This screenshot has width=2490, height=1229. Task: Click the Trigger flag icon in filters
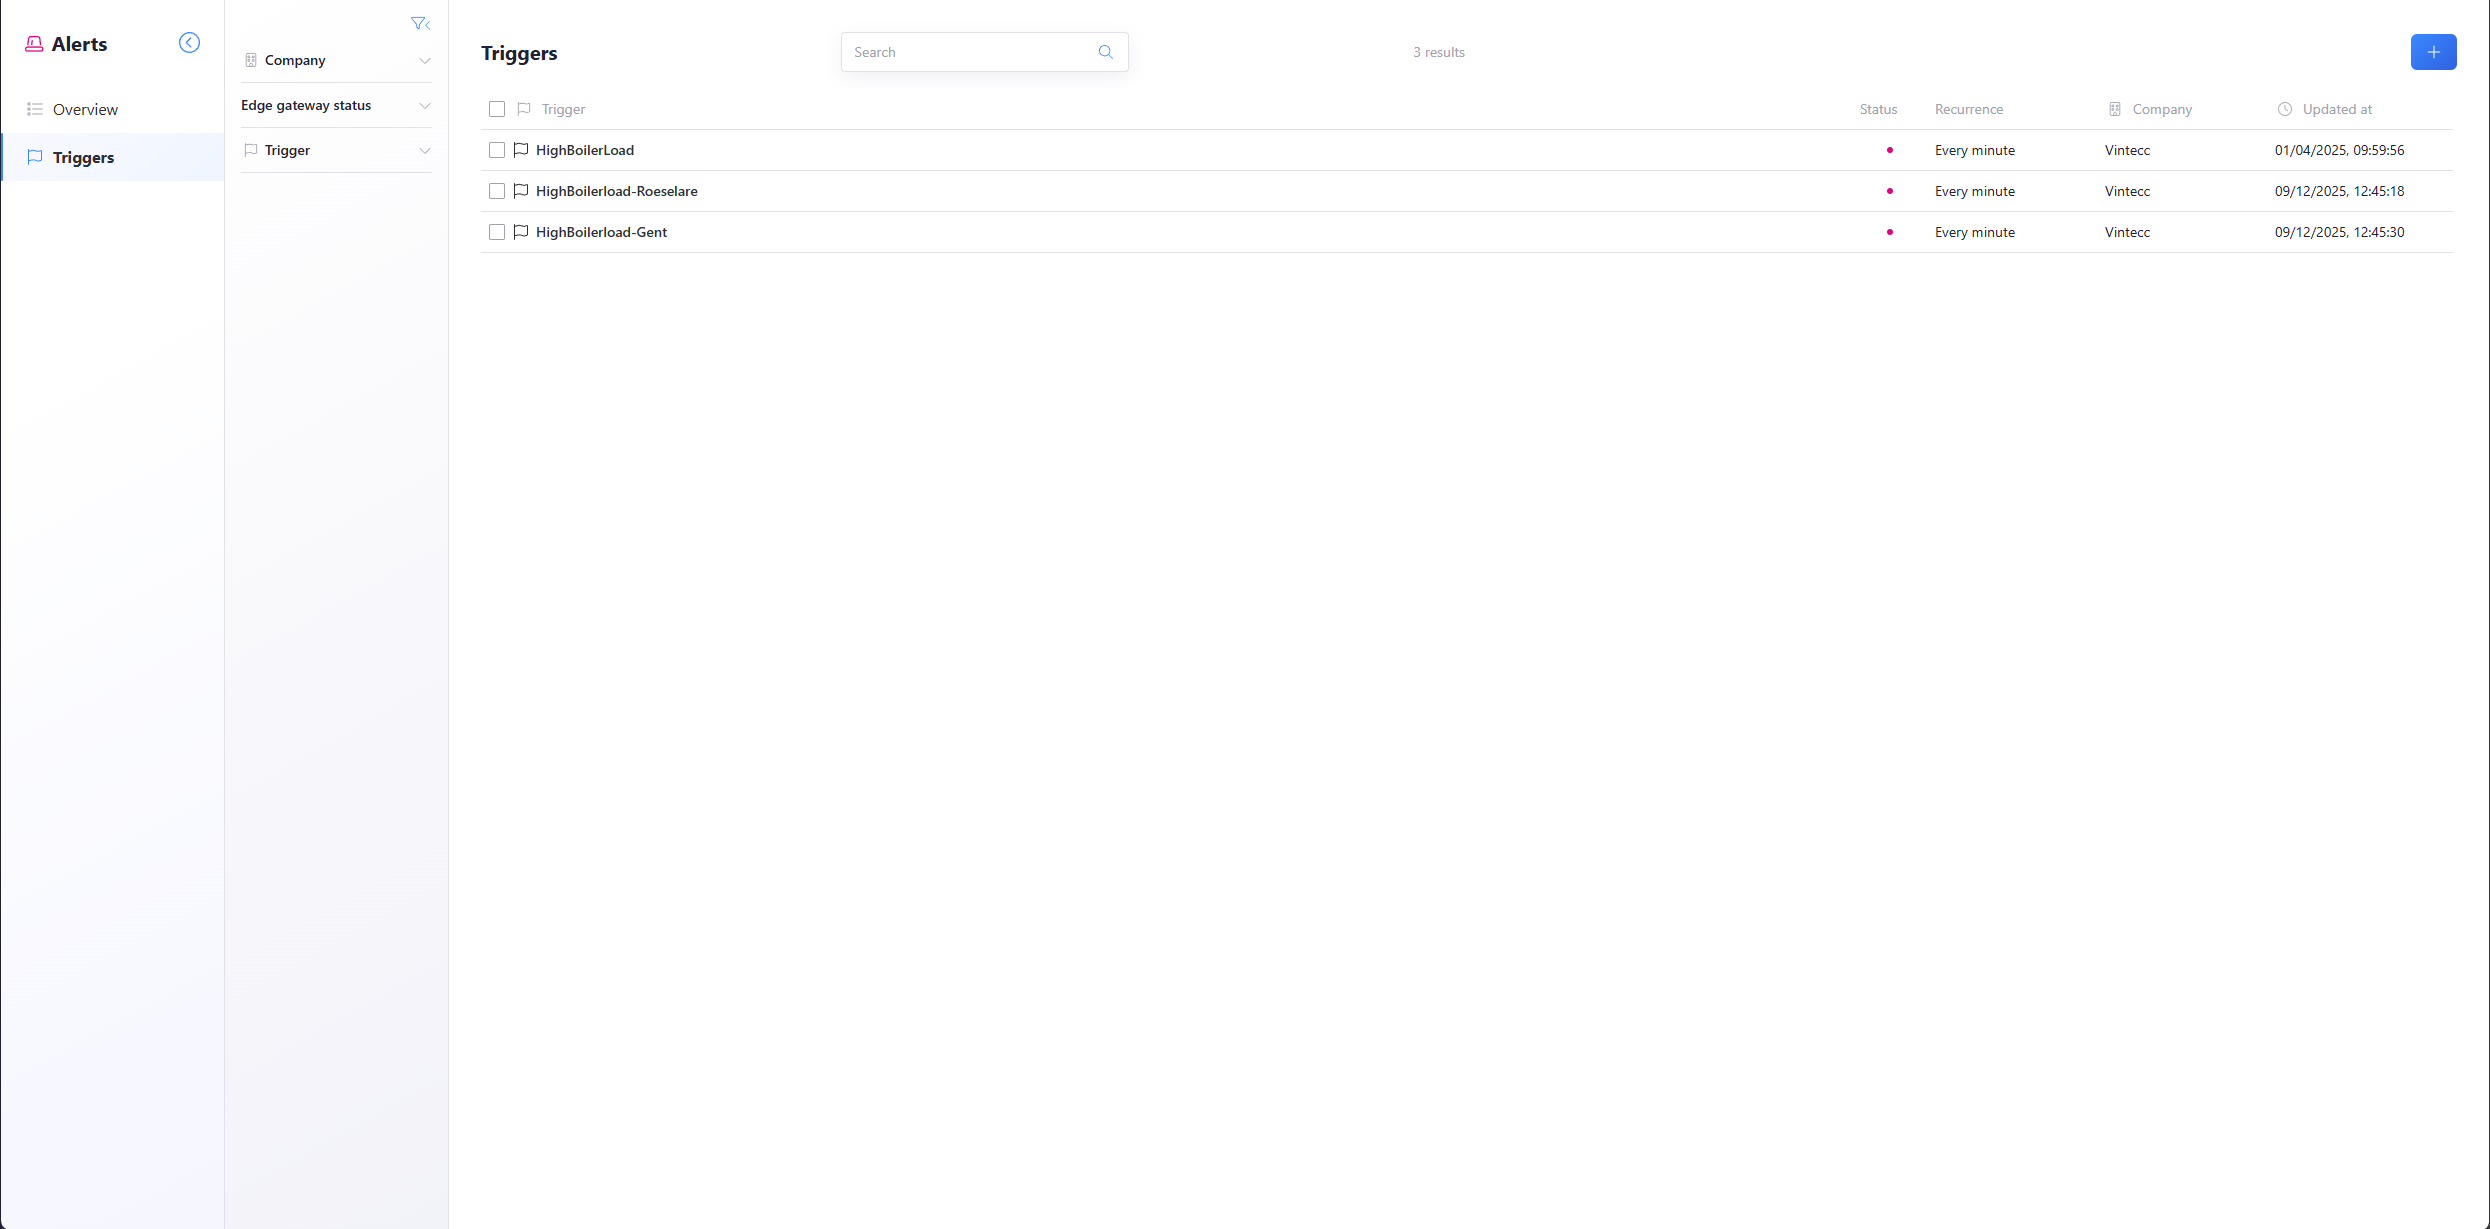click(x=251, y=150)
